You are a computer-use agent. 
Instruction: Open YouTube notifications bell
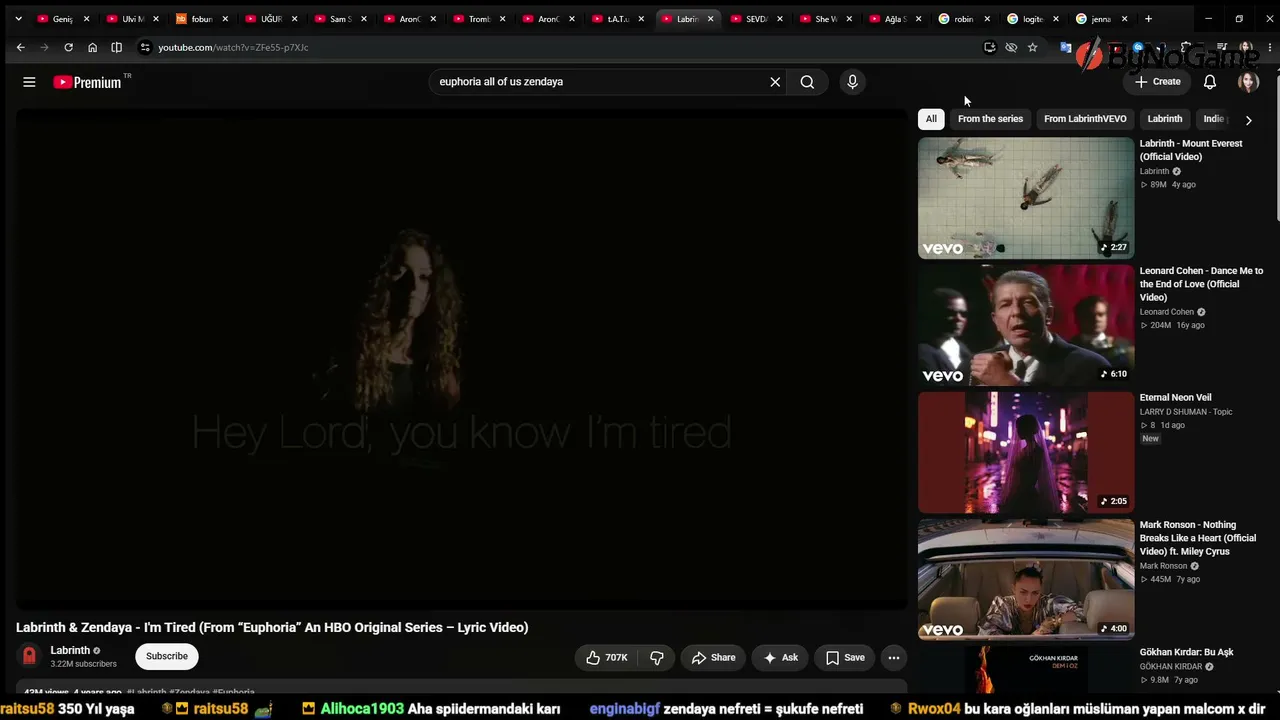(x=1210, y=82)
